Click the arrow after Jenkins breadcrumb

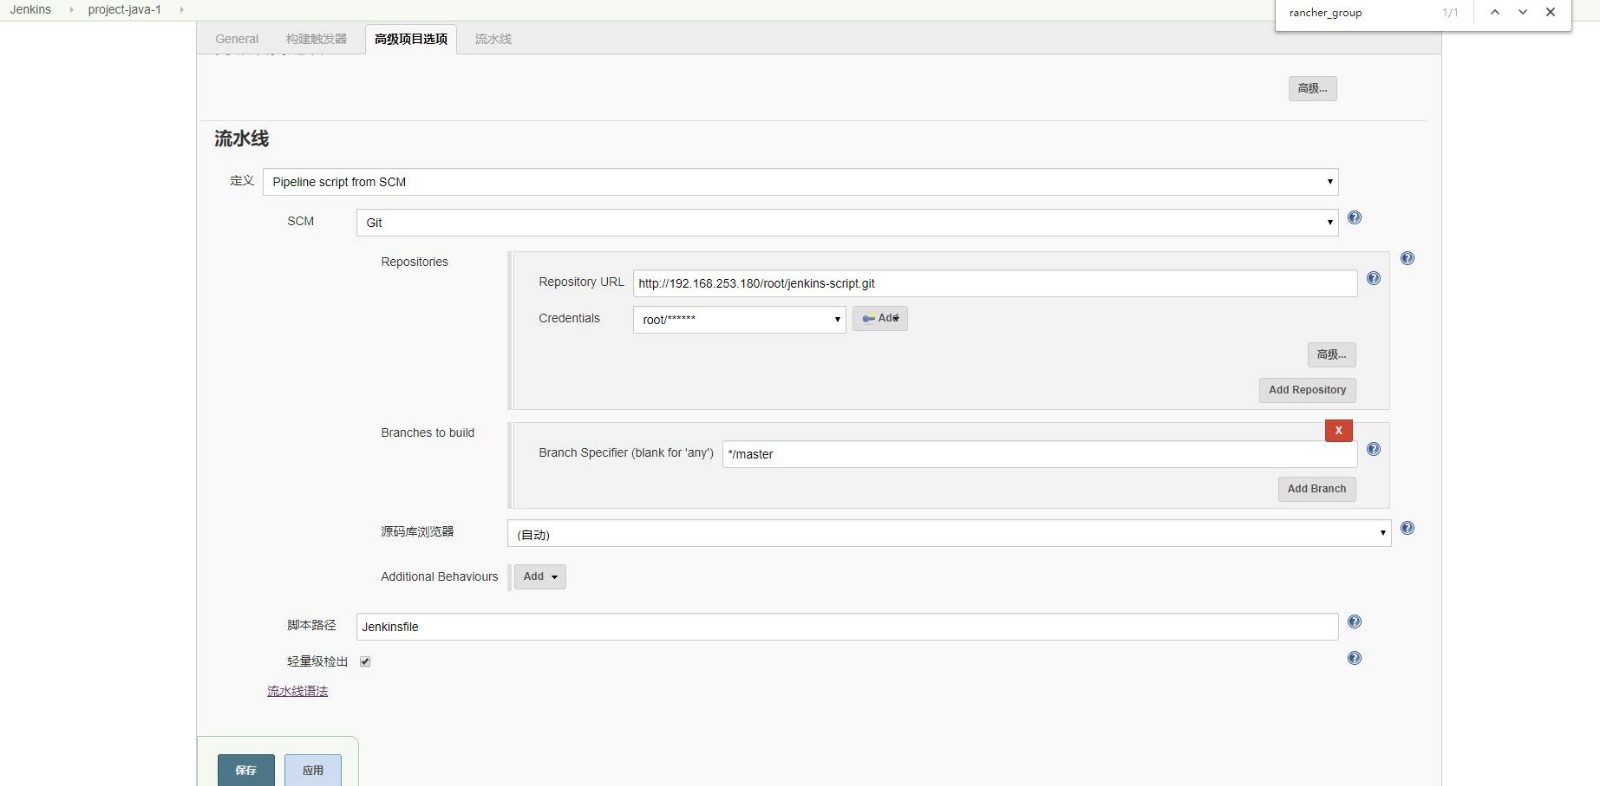[x=71, y=10]
